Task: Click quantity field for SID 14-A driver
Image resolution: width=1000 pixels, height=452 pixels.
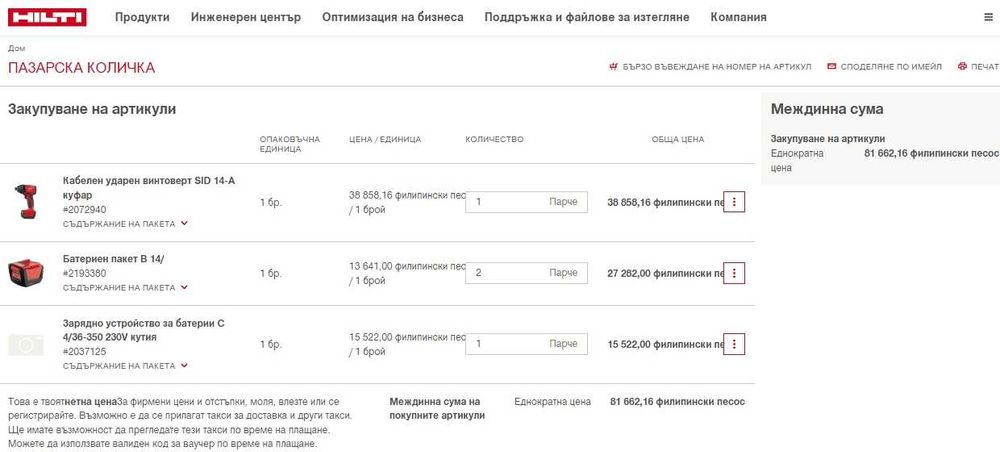Action: click(526, 202)
